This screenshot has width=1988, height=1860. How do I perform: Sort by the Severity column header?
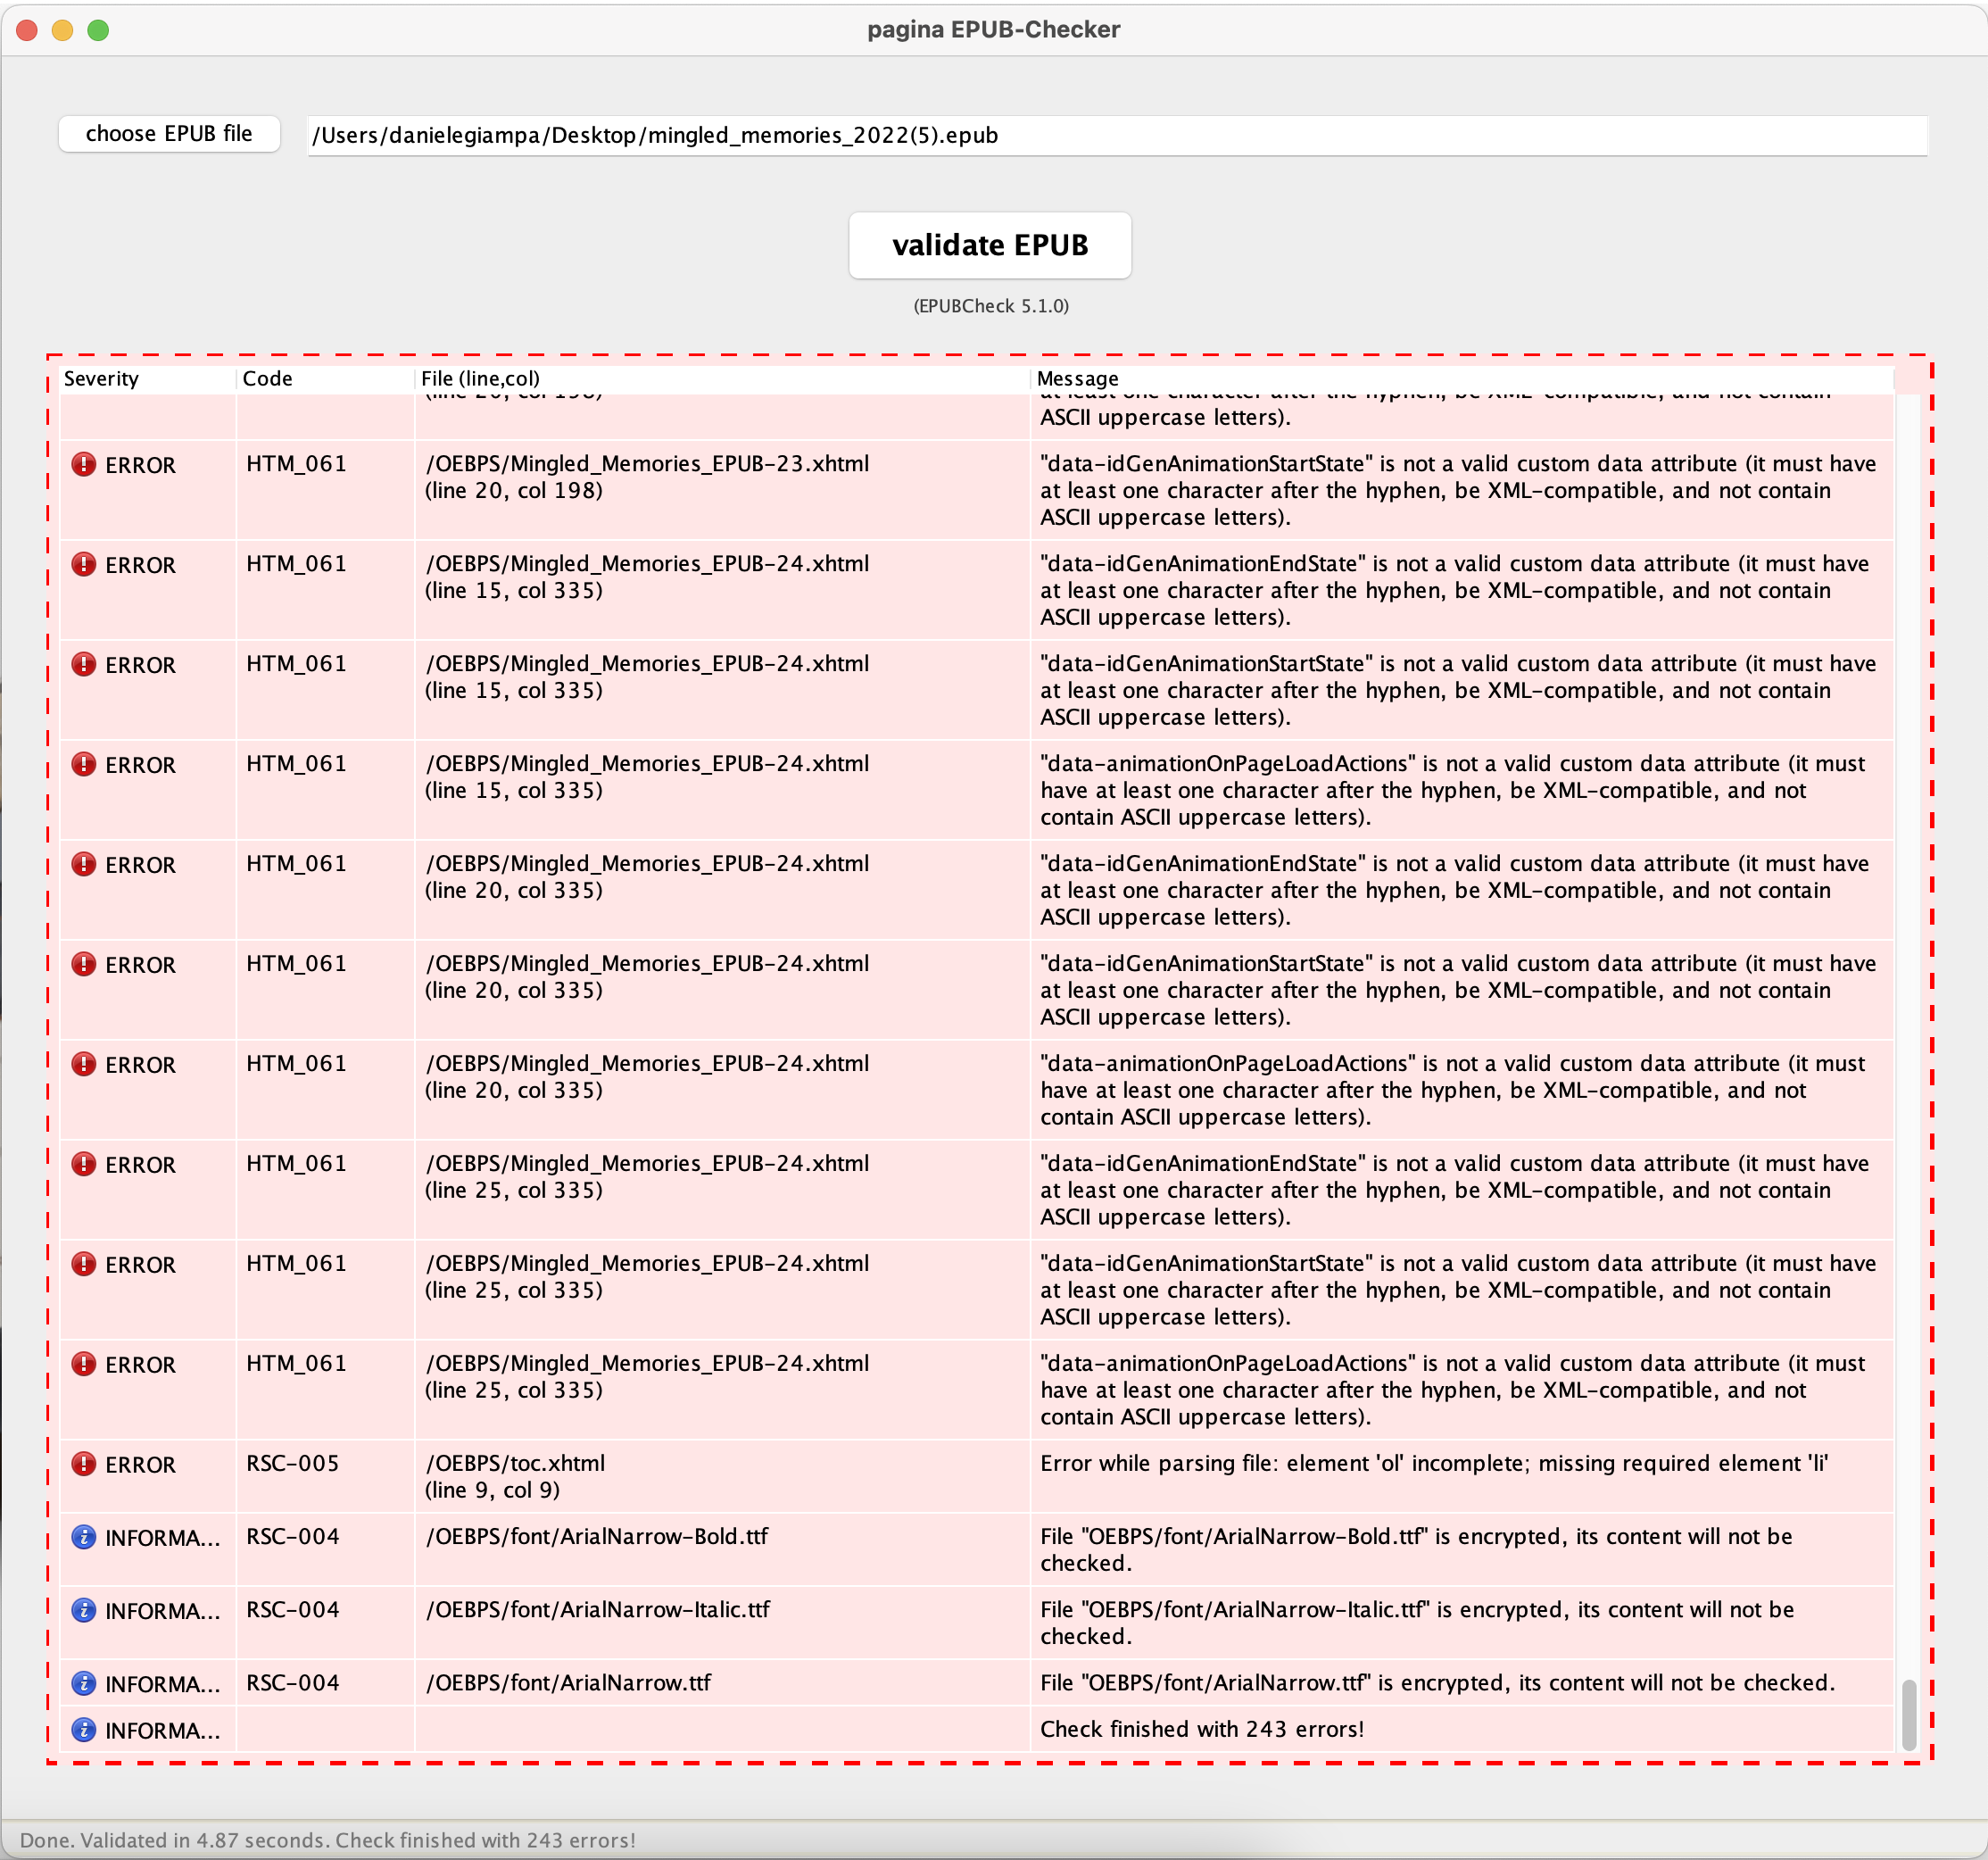pos(101,379)
